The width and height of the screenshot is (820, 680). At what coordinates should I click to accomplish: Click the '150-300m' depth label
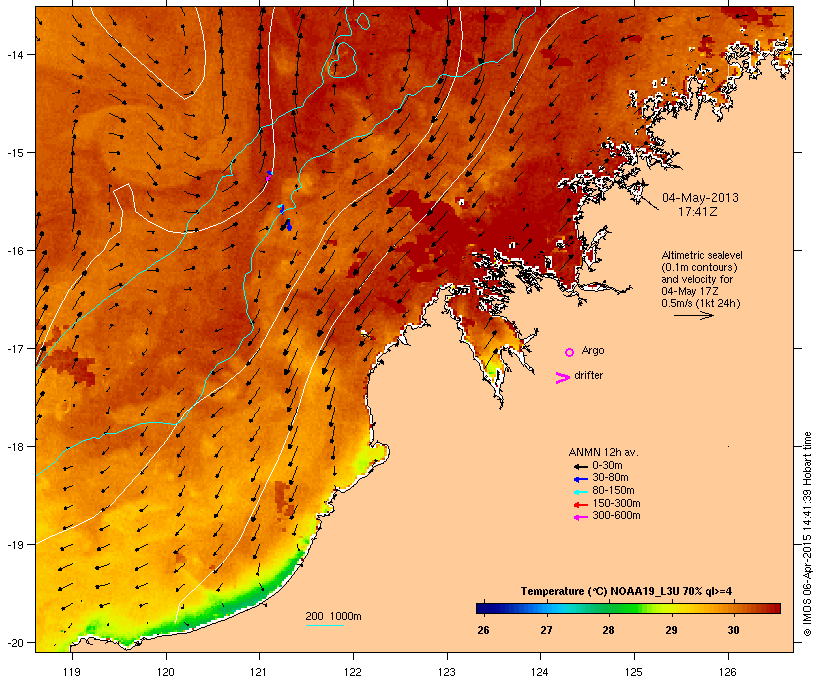pyautogui.click(x=616, y=504)
